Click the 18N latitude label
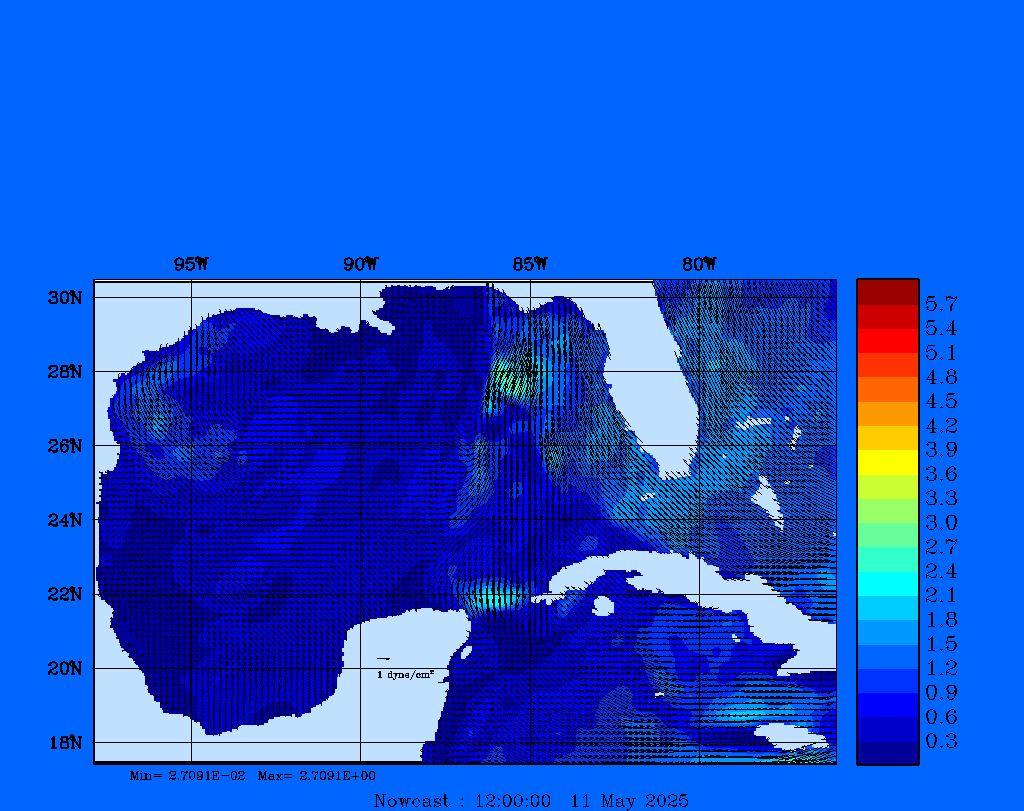The height and width of the screenshot is (811, 1024). click(65, 742)
